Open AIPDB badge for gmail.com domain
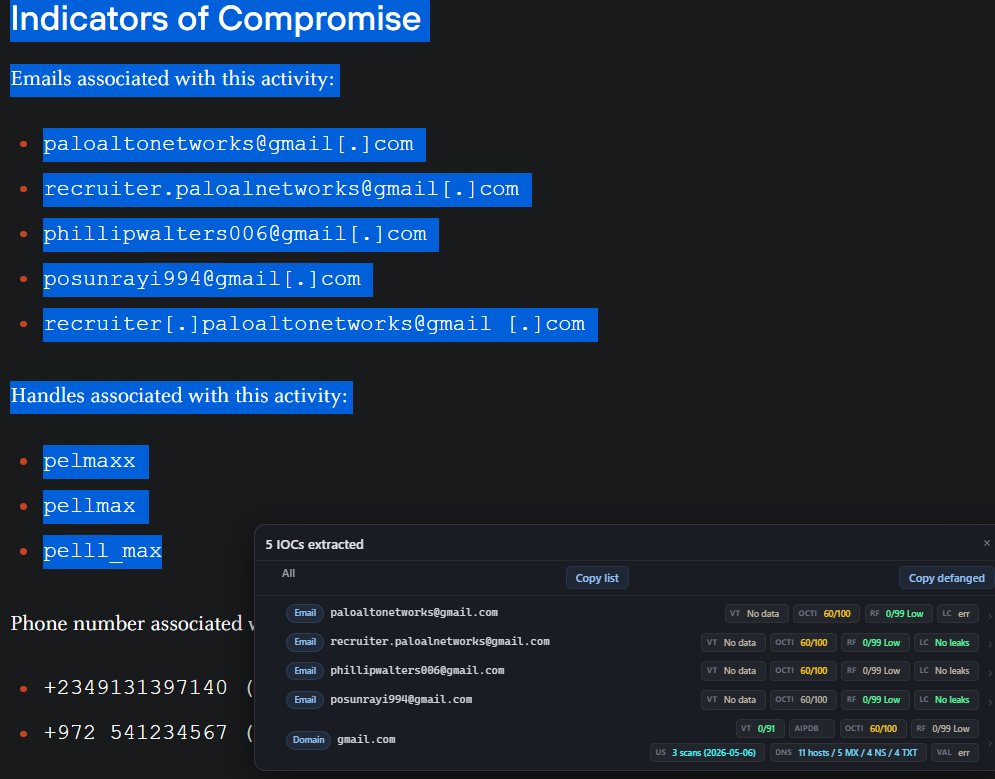Image resolution: width=995 pixels, height=779 pixels. point(812,728)
